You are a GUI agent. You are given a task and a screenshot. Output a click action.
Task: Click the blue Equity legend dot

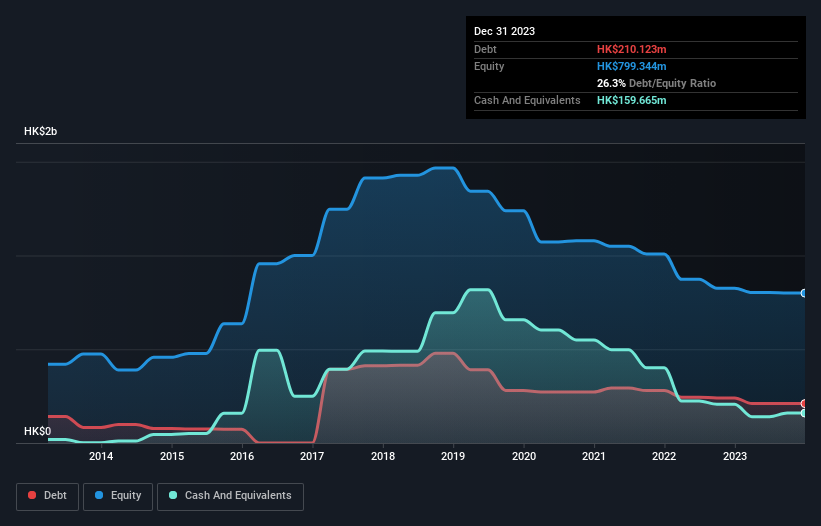pos(99,495)
